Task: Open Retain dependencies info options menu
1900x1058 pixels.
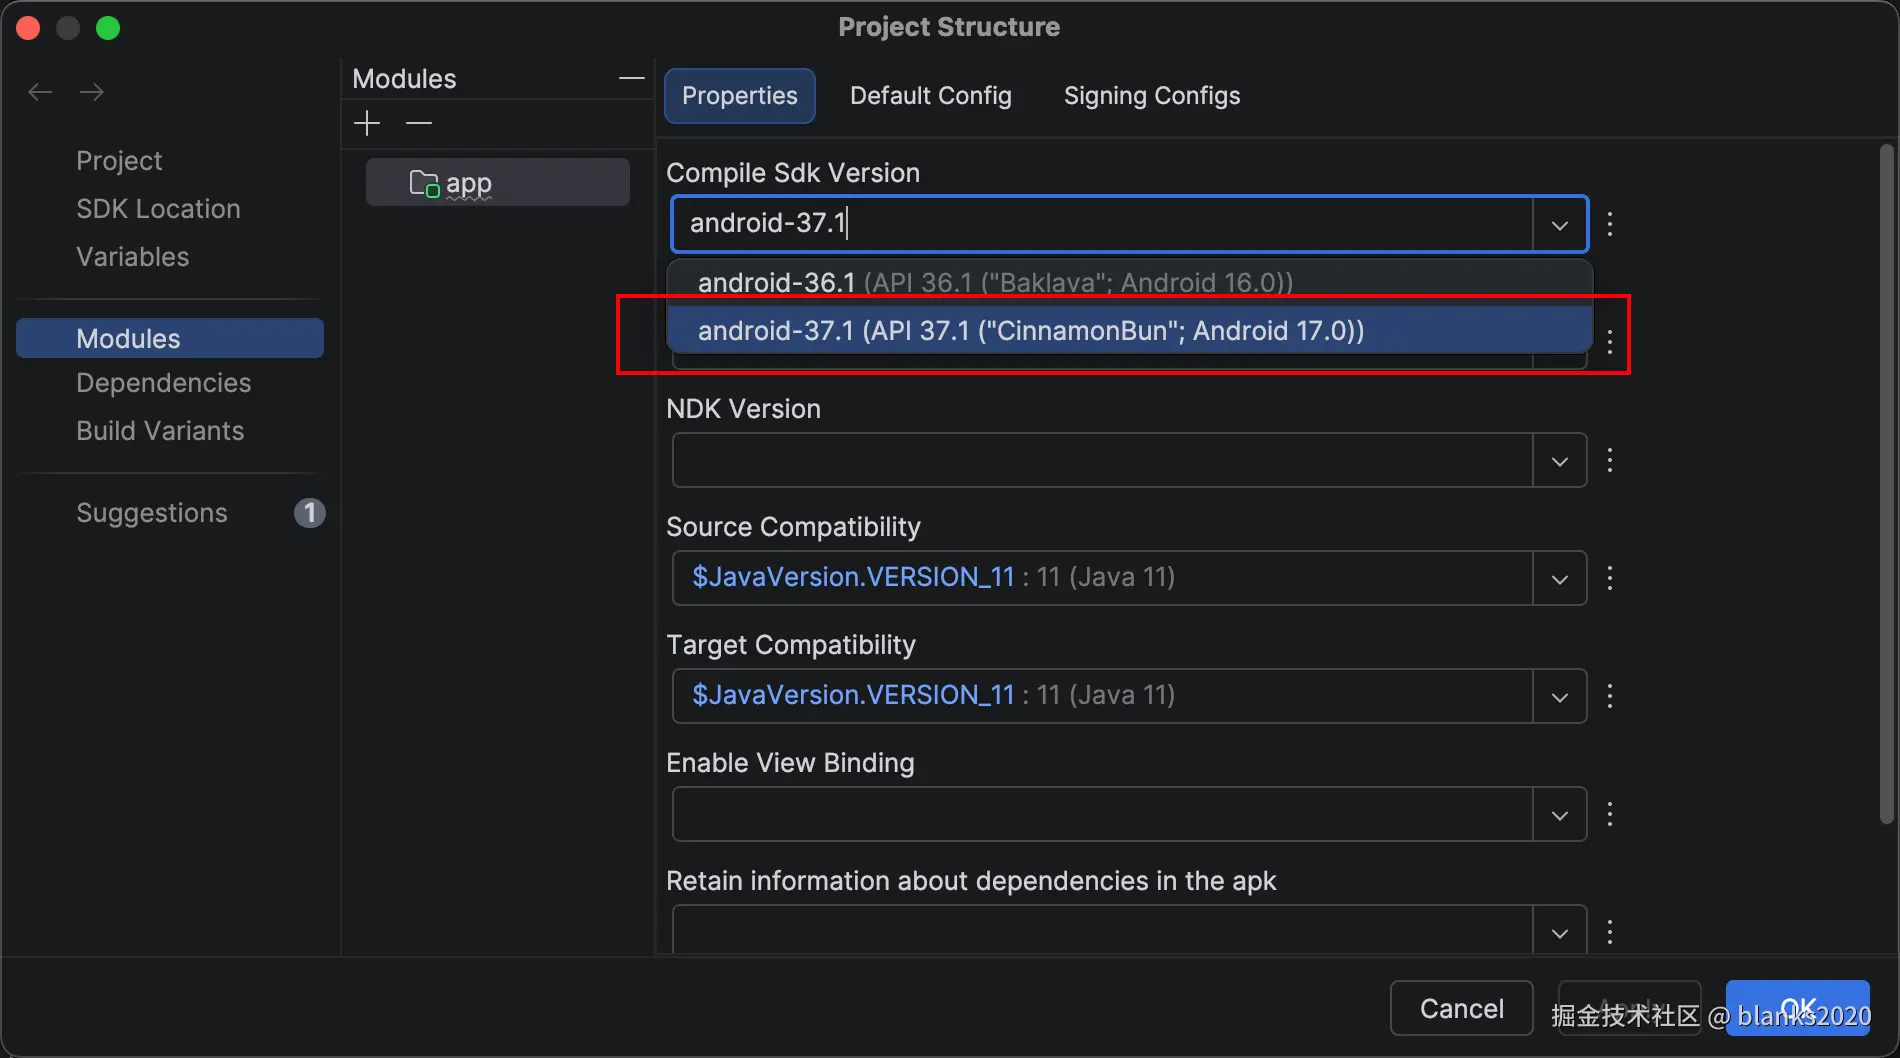Action: [x=1610, y=932]
